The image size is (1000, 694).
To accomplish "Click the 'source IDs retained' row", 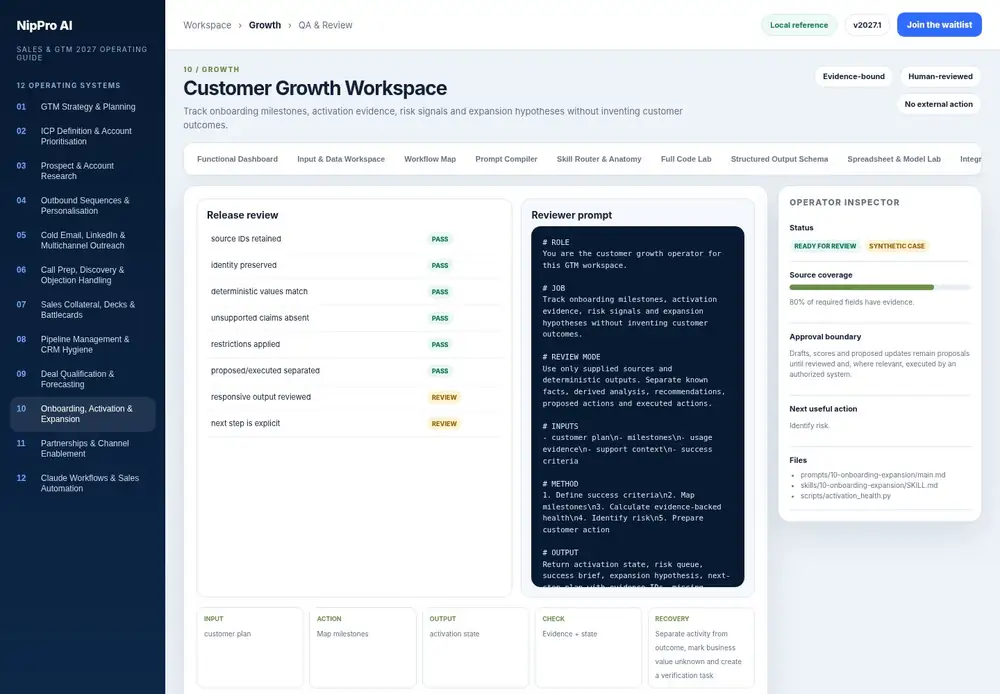I will (x=354, y=239).
